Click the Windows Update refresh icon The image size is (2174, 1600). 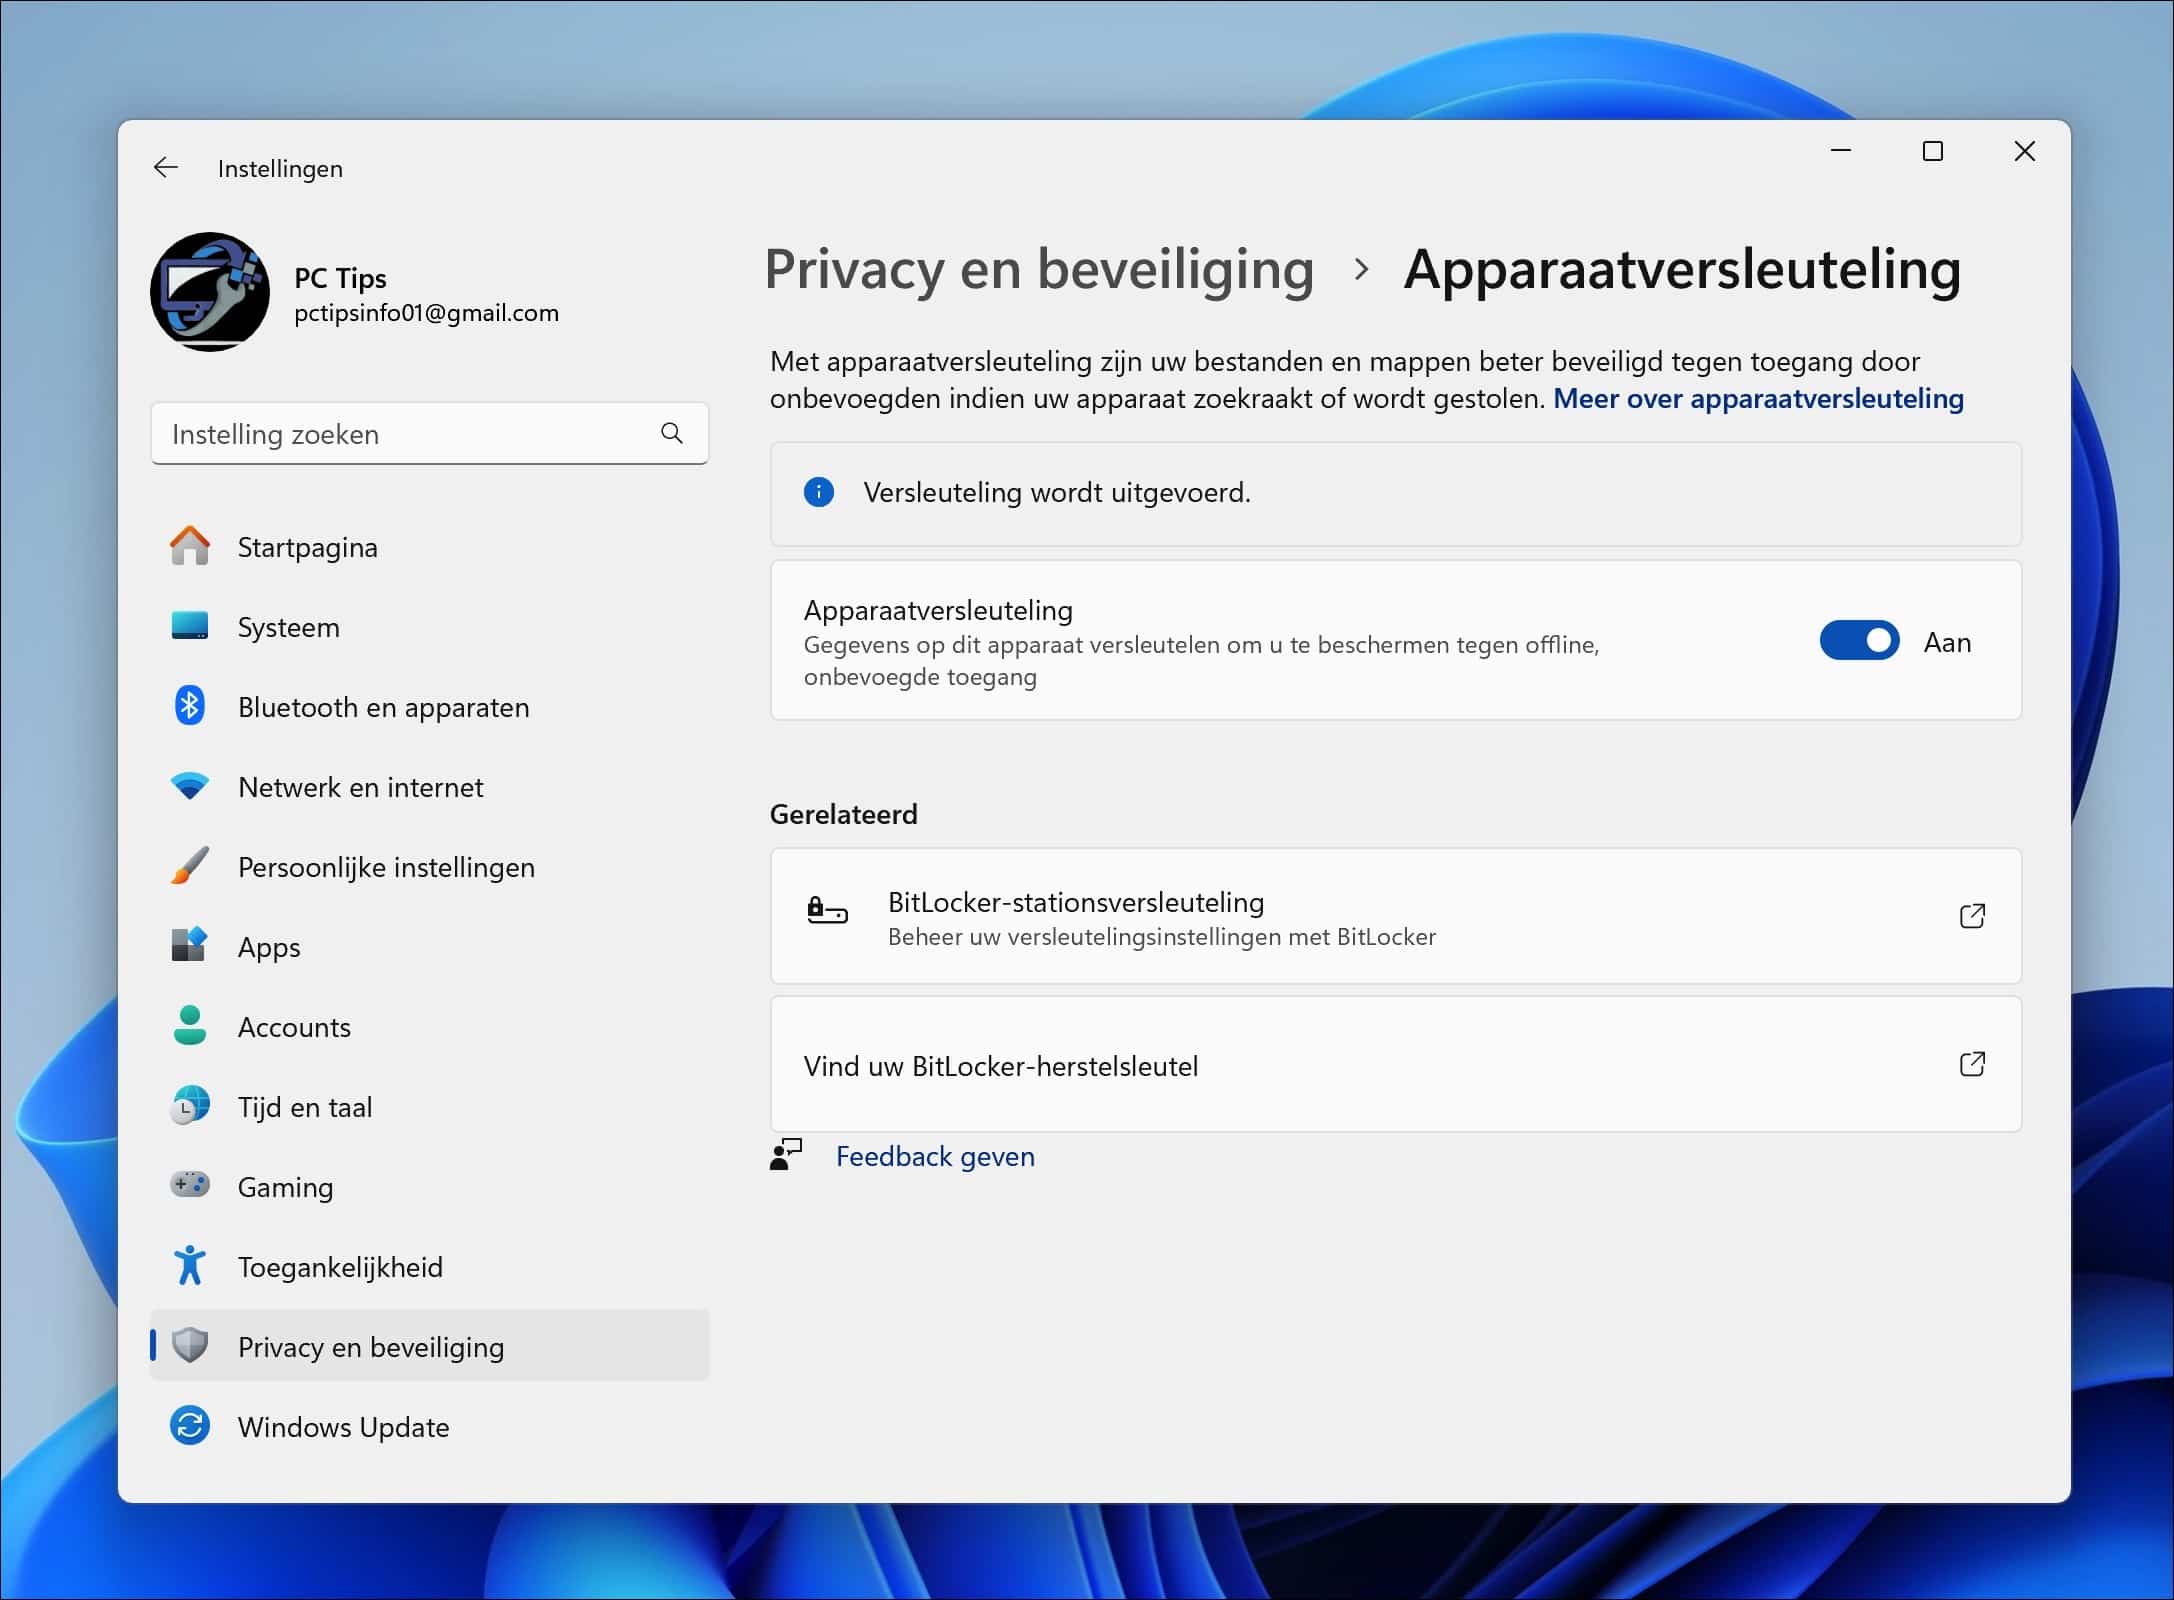[x=189, y=1426]
